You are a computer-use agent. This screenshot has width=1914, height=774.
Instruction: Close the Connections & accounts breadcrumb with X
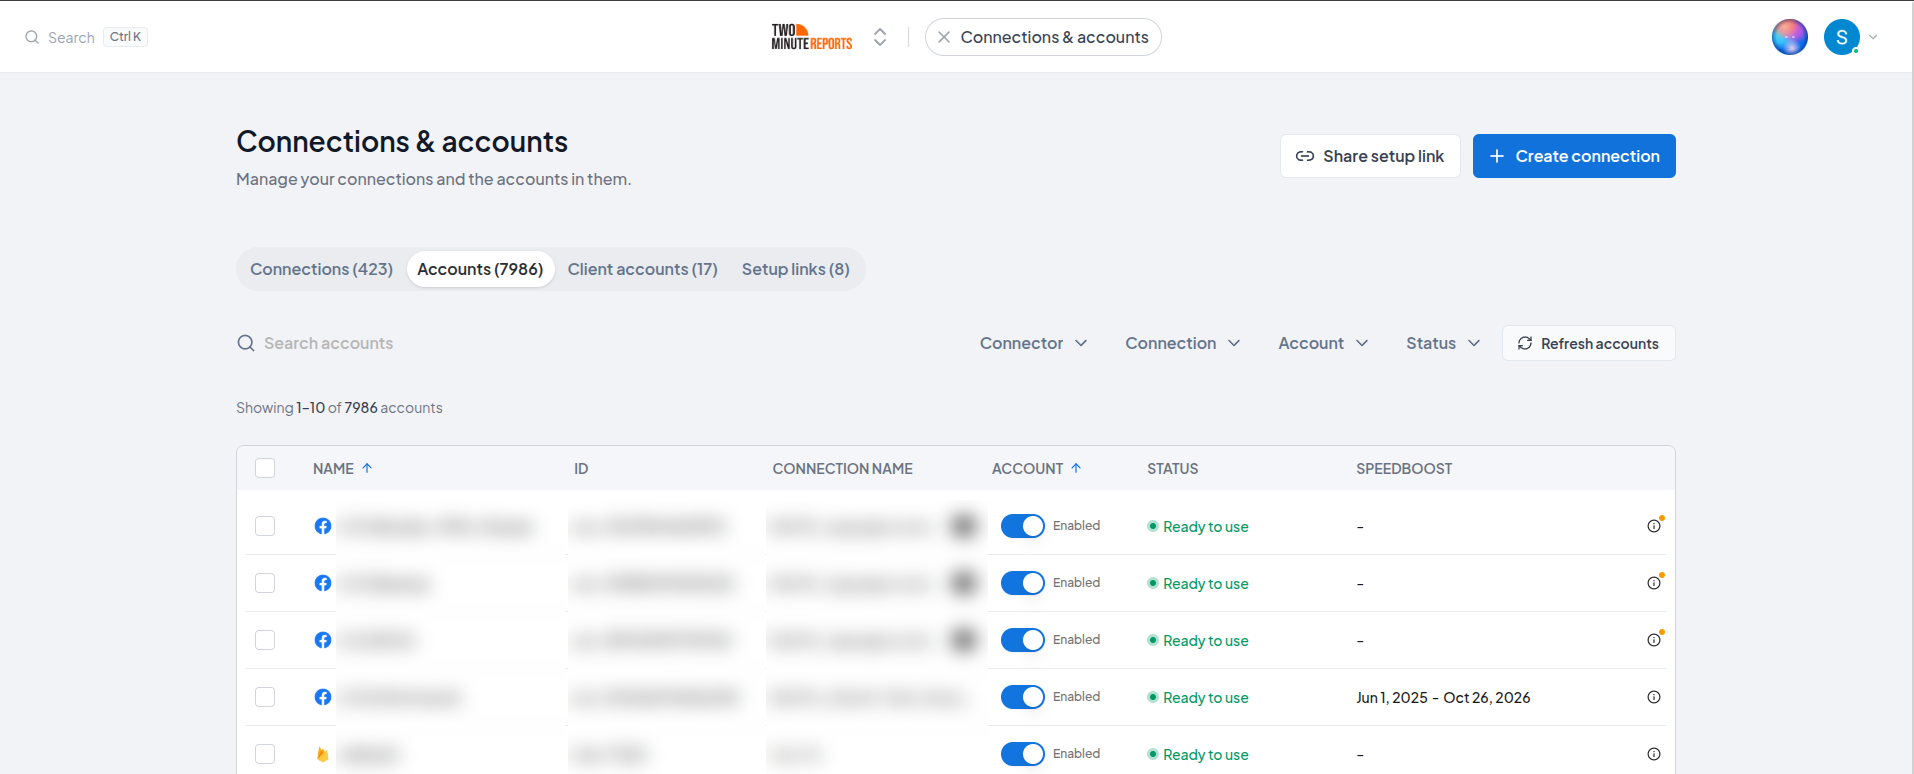point(943,37)
